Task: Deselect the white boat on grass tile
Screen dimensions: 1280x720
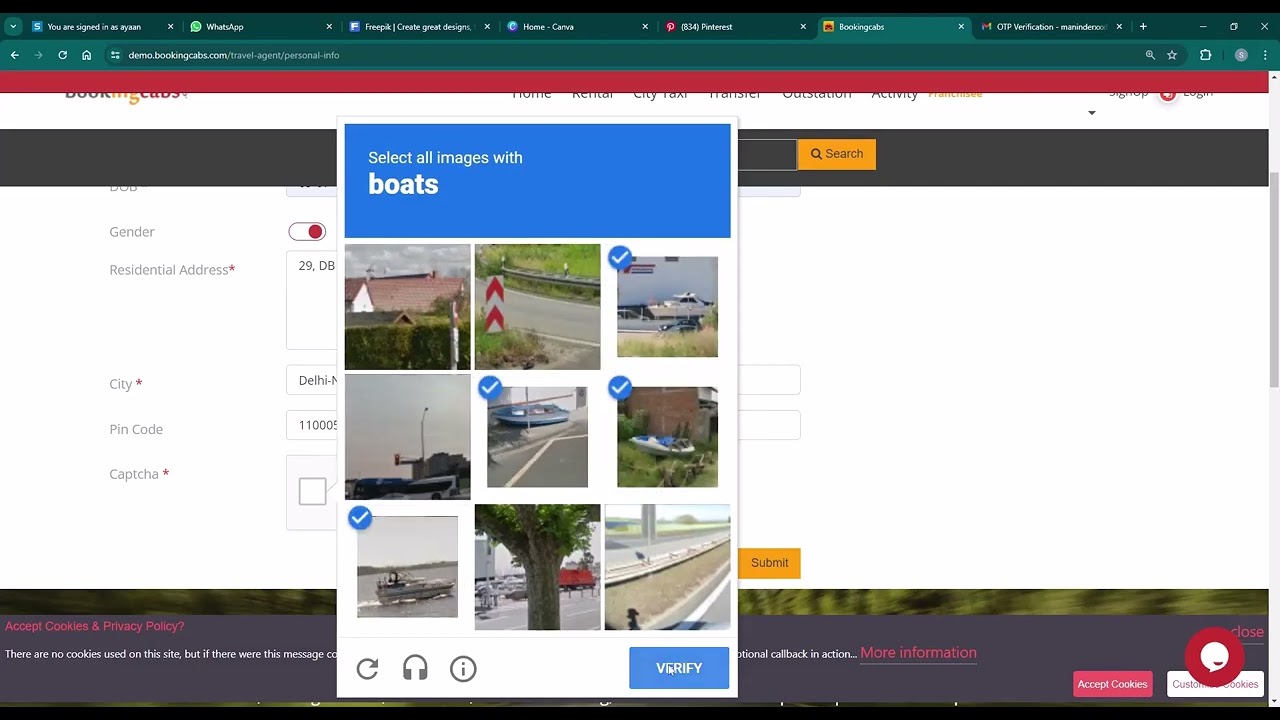Action: pyautogui.click(x=667, y=437)
